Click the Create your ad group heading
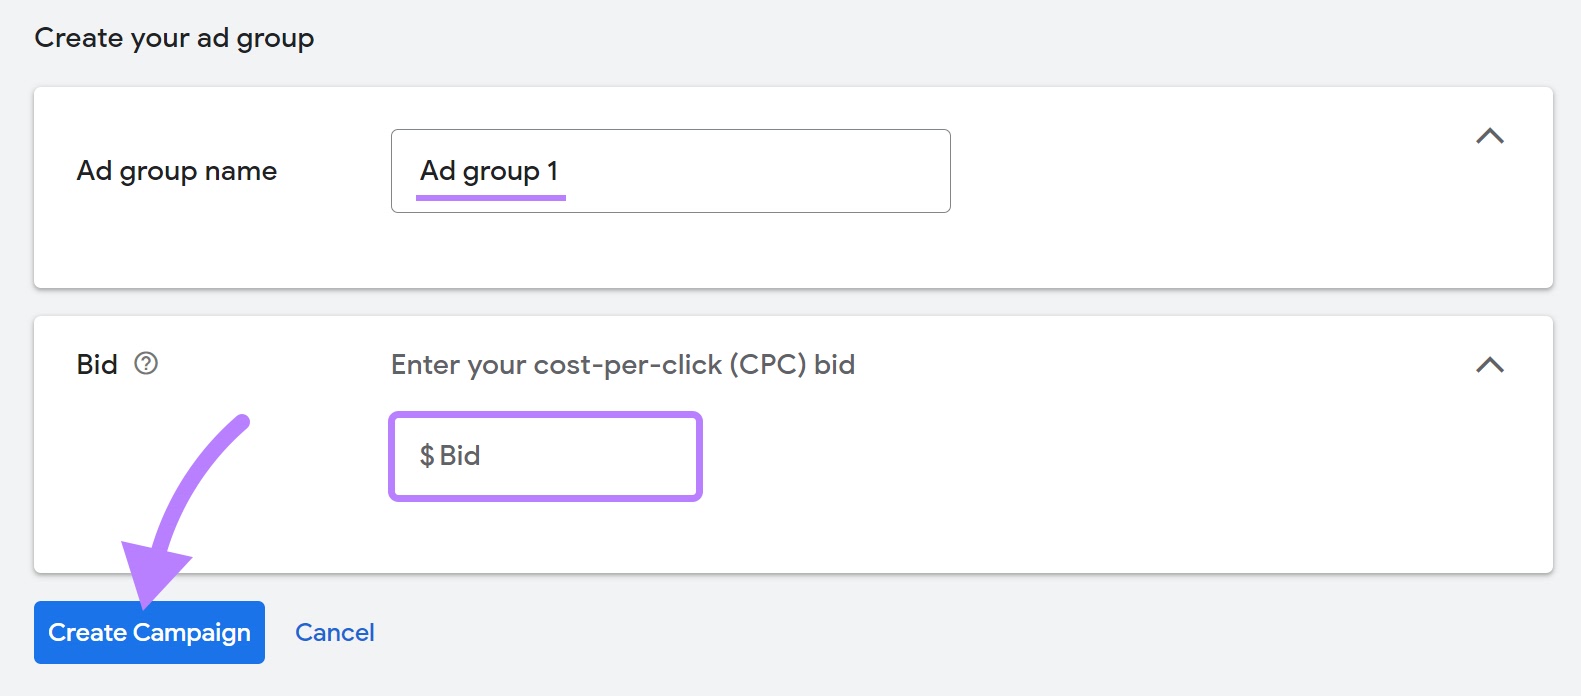The height and width of the screenshot is (696, 1581). click(173, 38)
